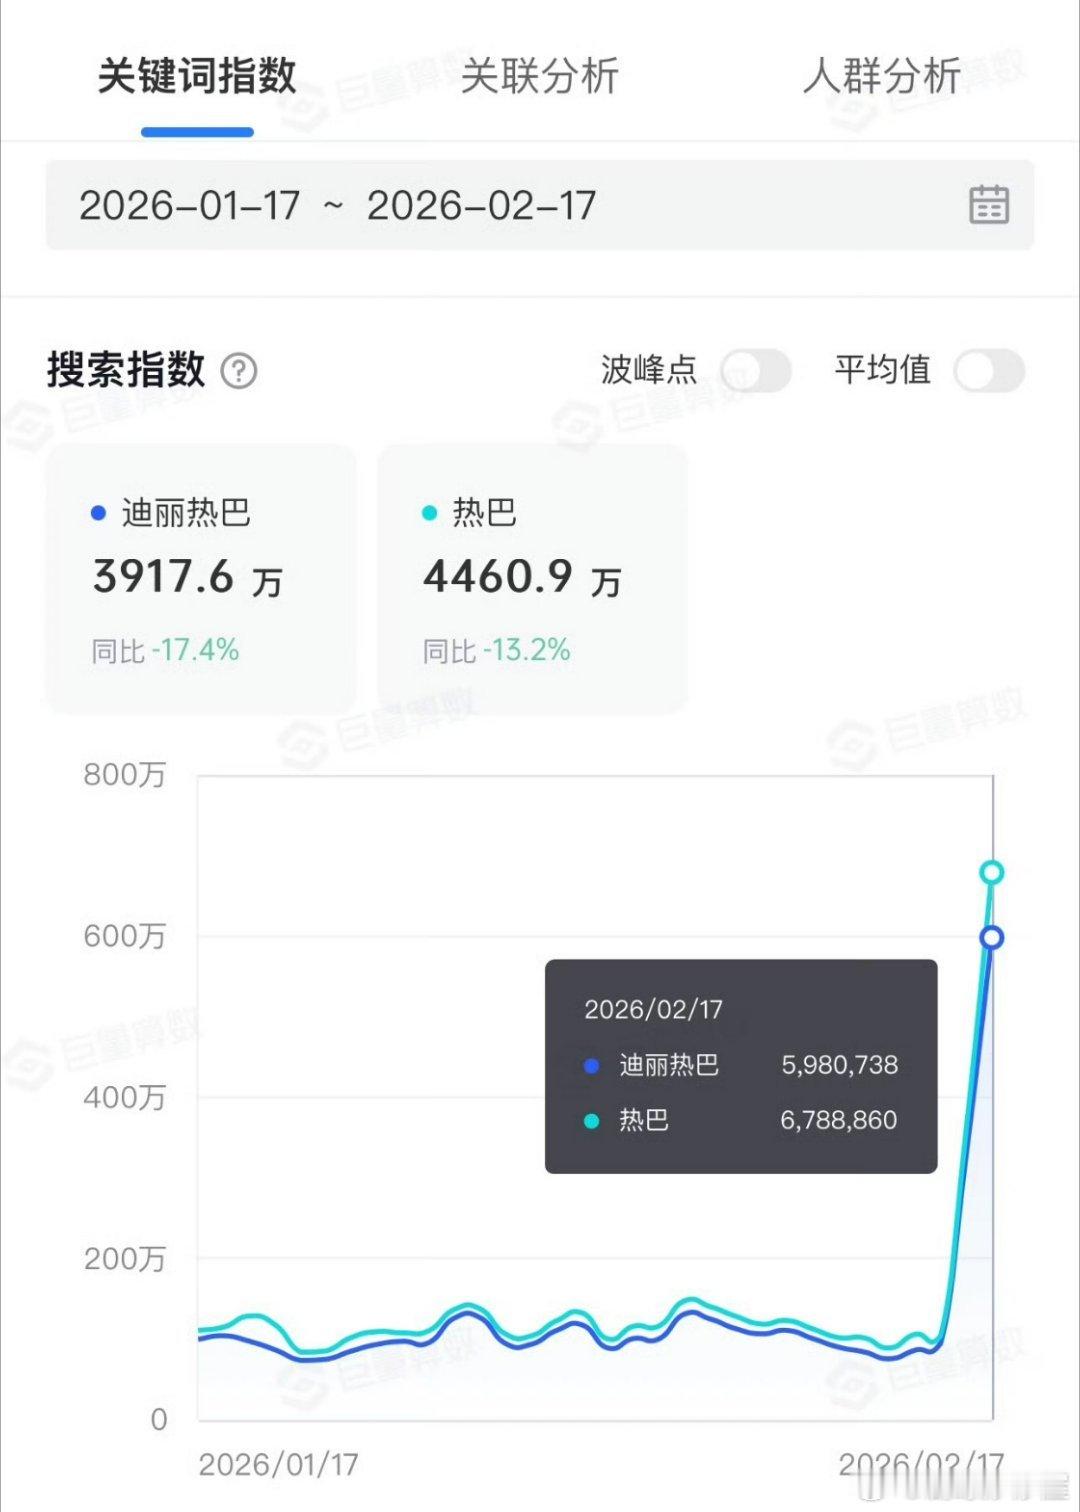
Task: Select the 热巴 keyword card
Action: [532, 579]
